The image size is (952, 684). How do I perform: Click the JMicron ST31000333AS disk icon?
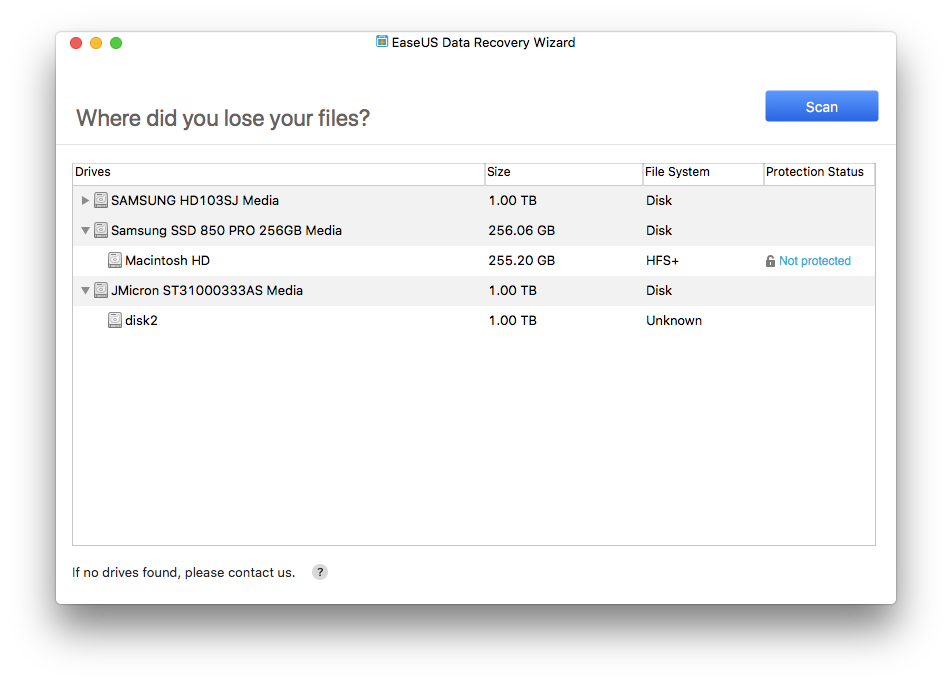click(101, 290)
